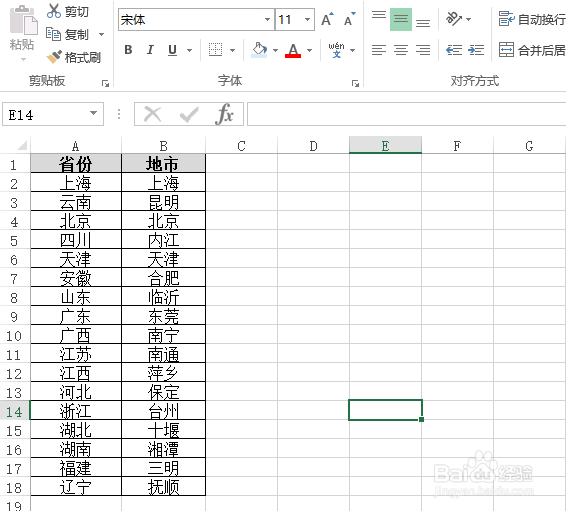
Task: Click the enter checkmark in formula bar
Action: [189, 114]
